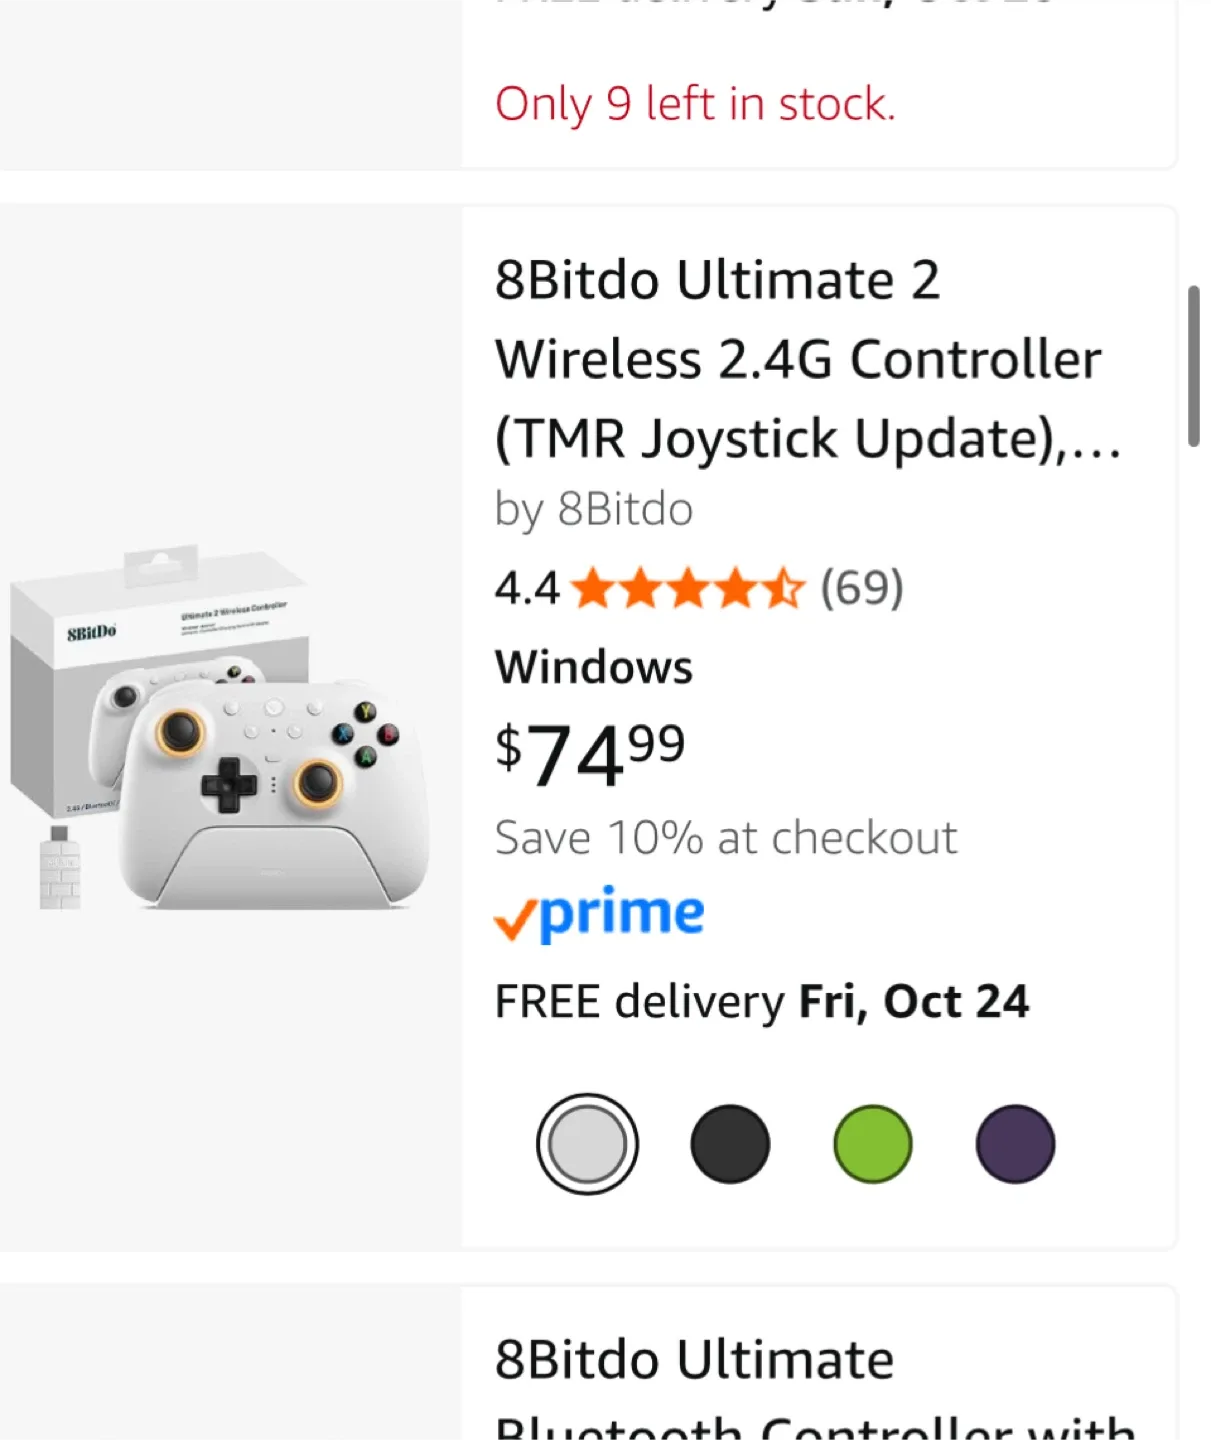Click the FREE delivery Fri, Oct 24 text
1211x1440 pixels.
tap(762, 1002)
